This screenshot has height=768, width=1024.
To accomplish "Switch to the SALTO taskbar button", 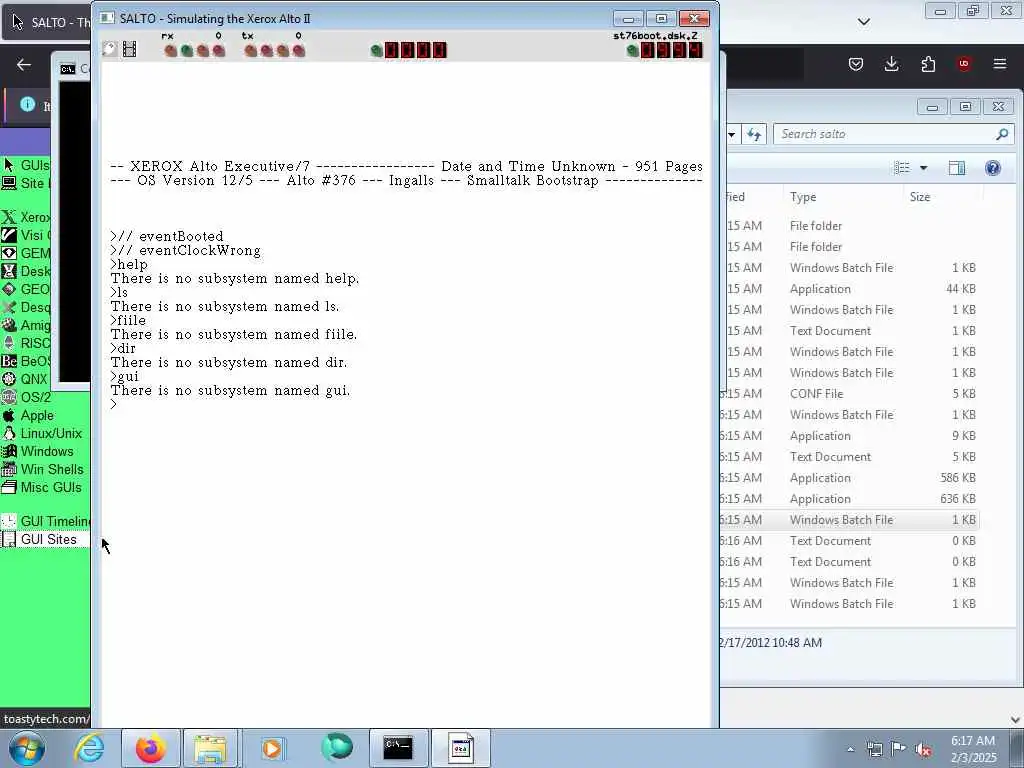I will (460, 748).
